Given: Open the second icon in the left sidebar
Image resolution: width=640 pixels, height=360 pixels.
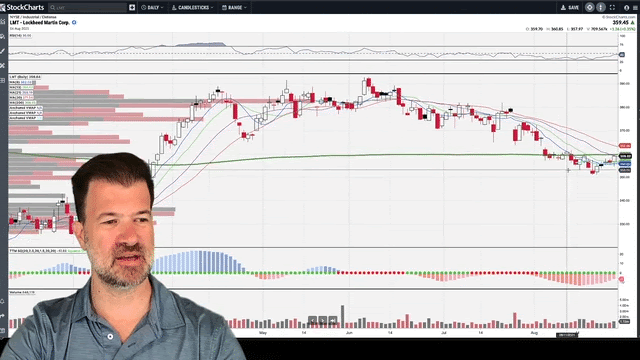Looking at the screenshot, I should pos(3,37).
